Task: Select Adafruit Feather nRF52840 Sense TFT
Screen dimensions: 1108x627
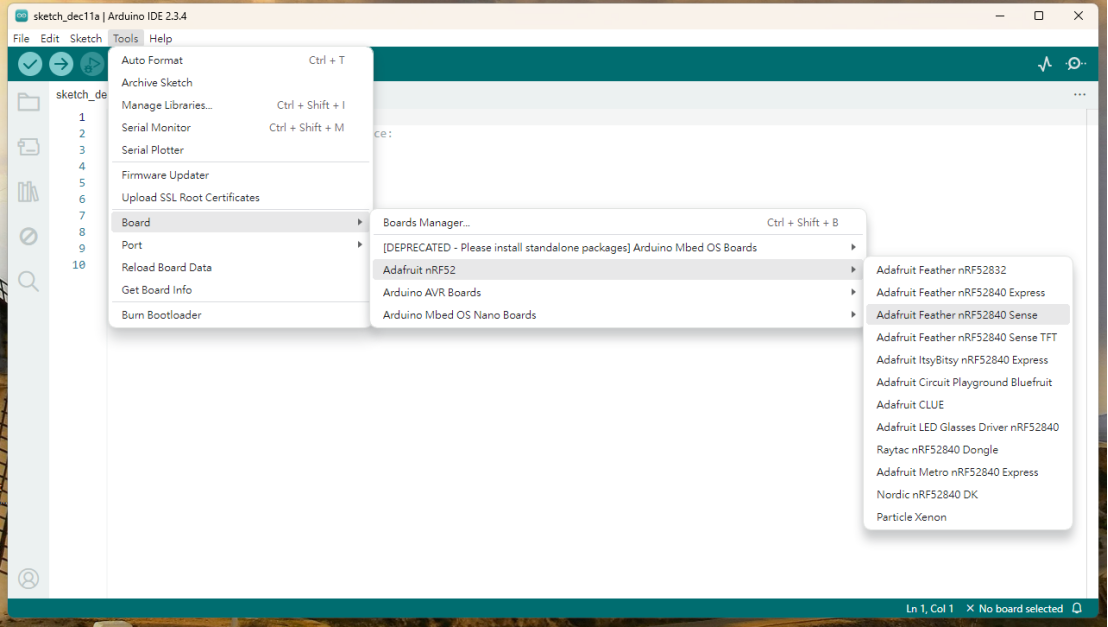Action: click(x=968, y=338)
